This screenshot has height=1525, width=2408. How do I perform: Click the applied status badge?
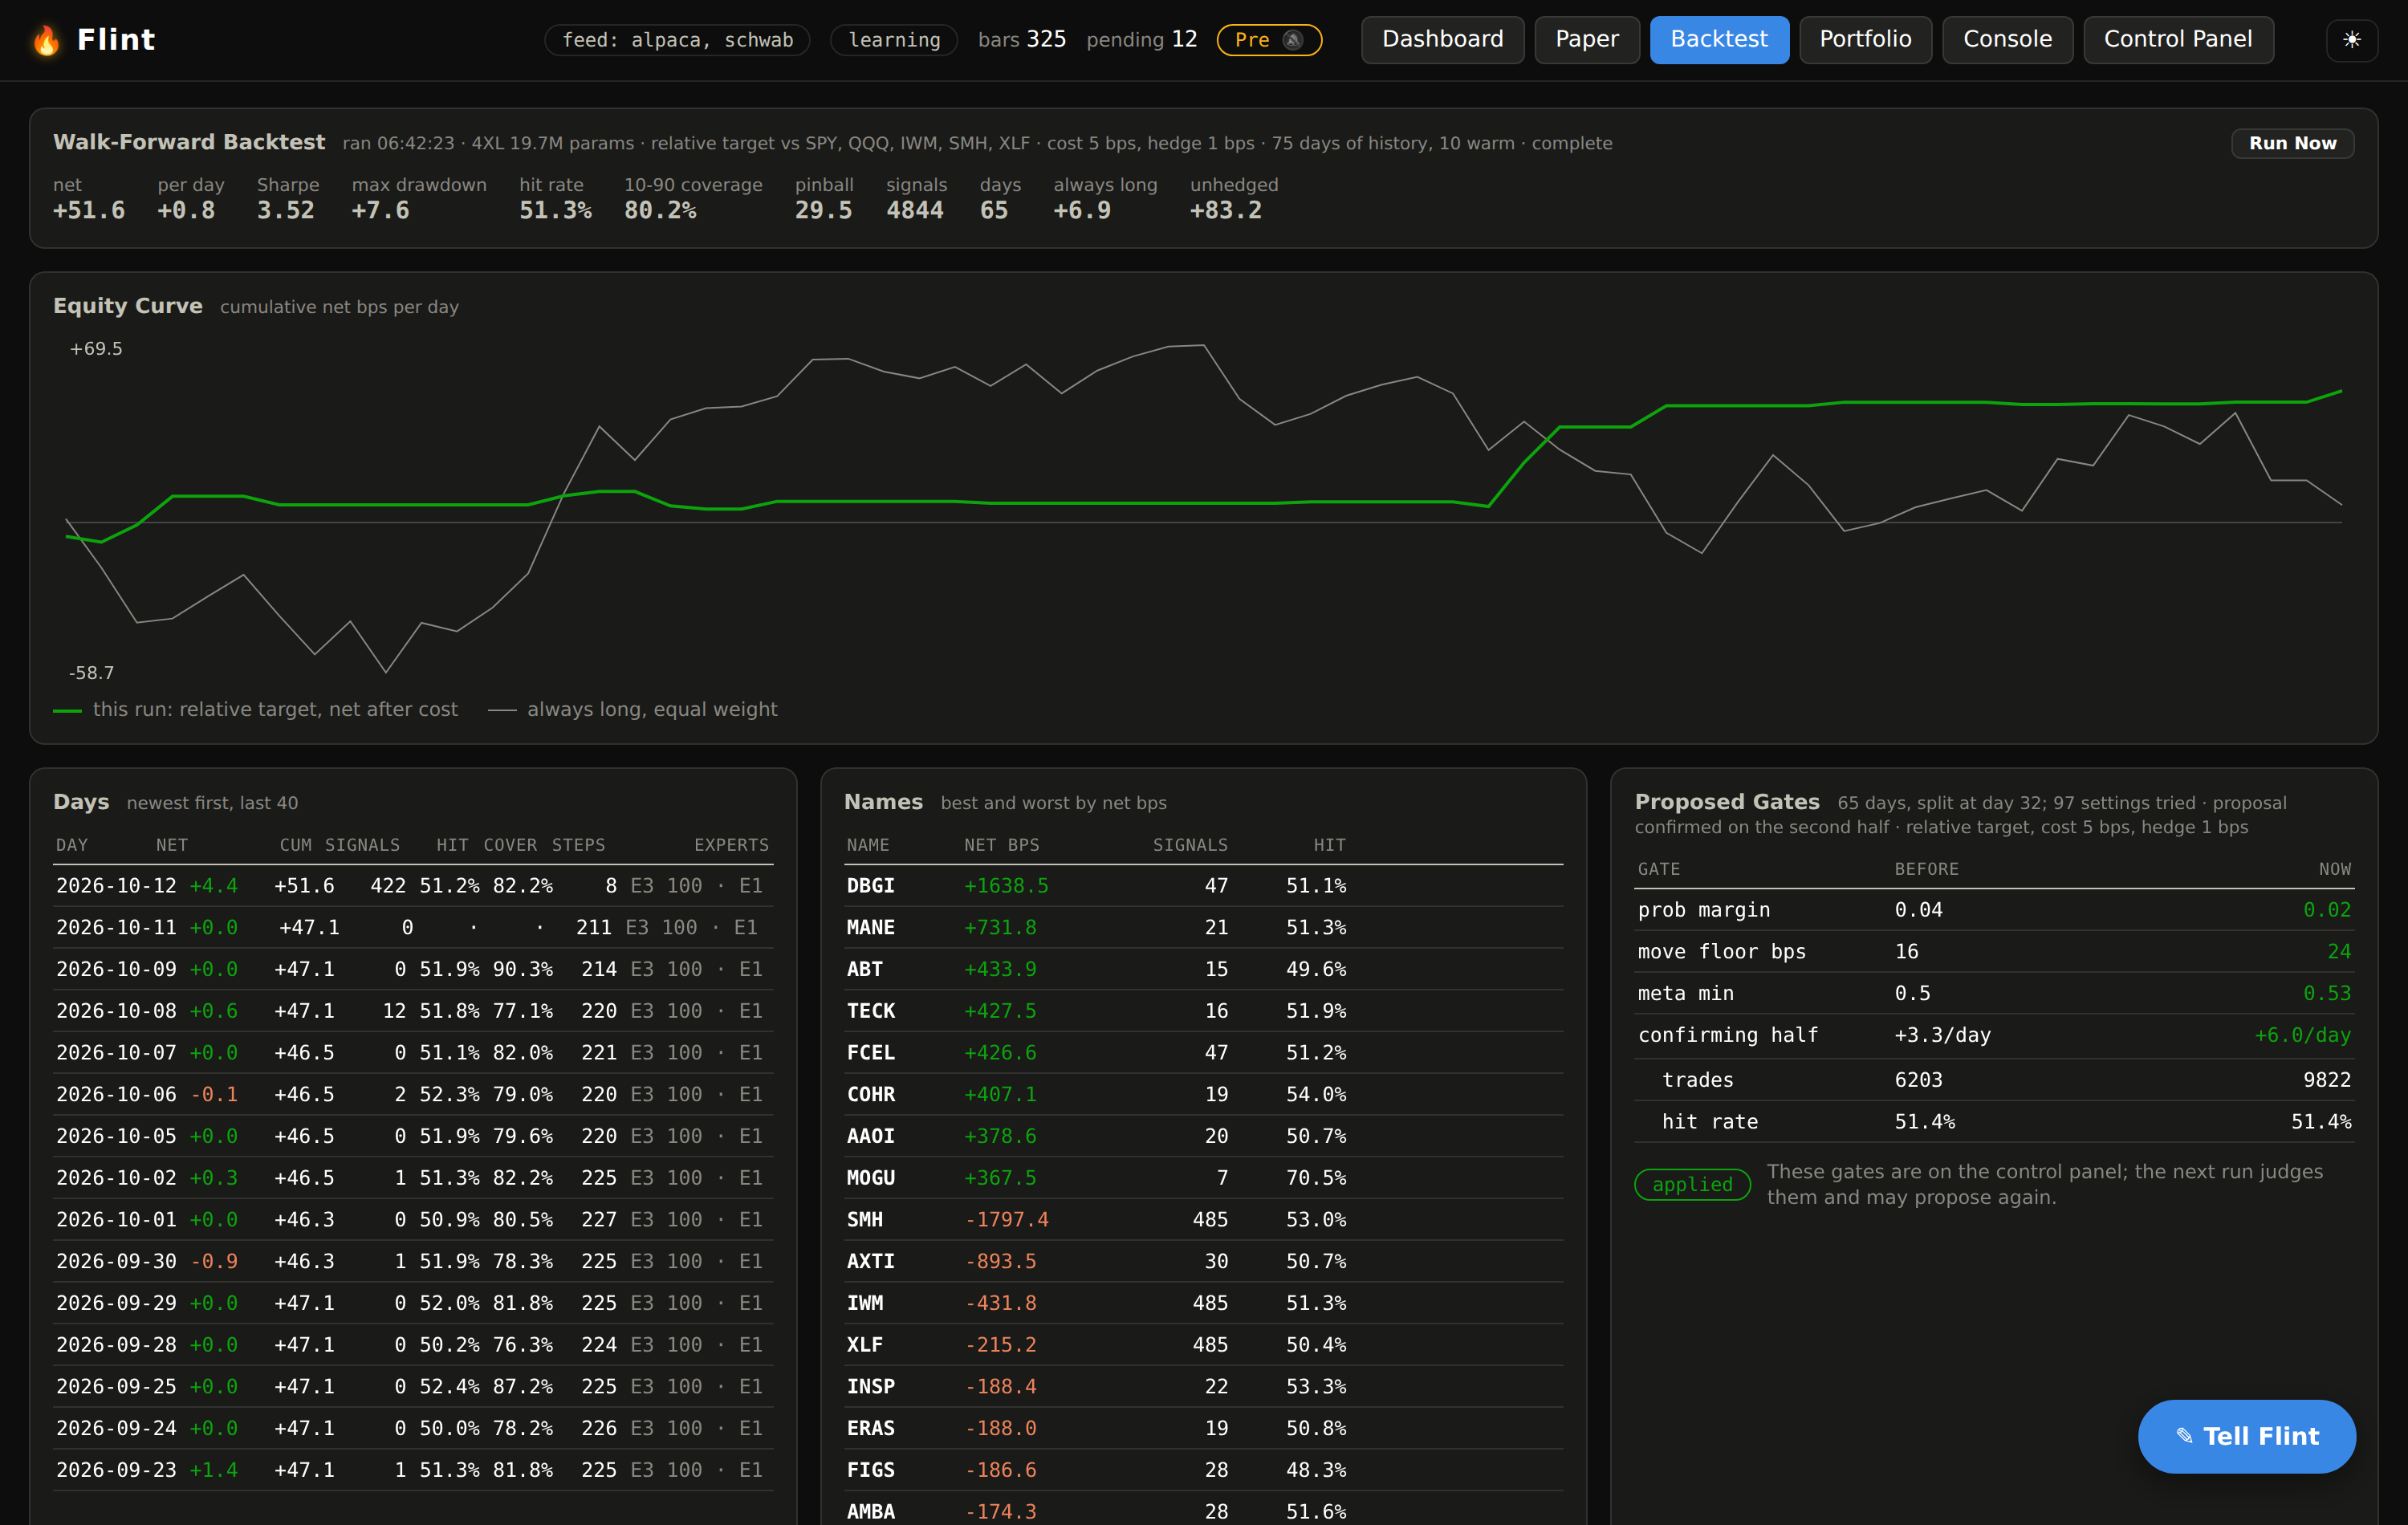click(x=1692, y=1184)
